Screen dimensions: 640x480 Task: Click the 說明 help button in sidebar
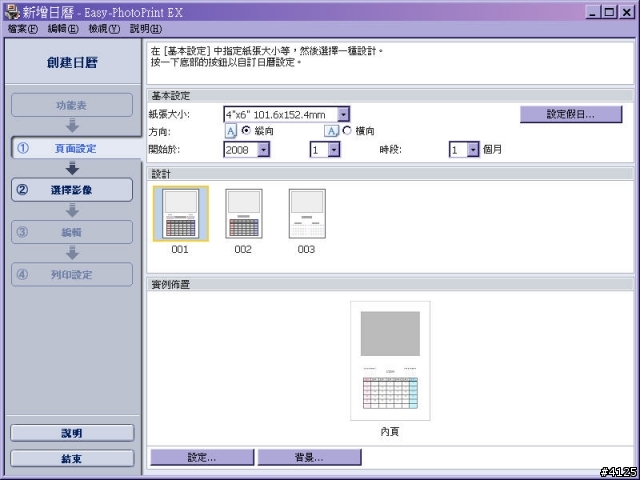[x=72, y=433]
